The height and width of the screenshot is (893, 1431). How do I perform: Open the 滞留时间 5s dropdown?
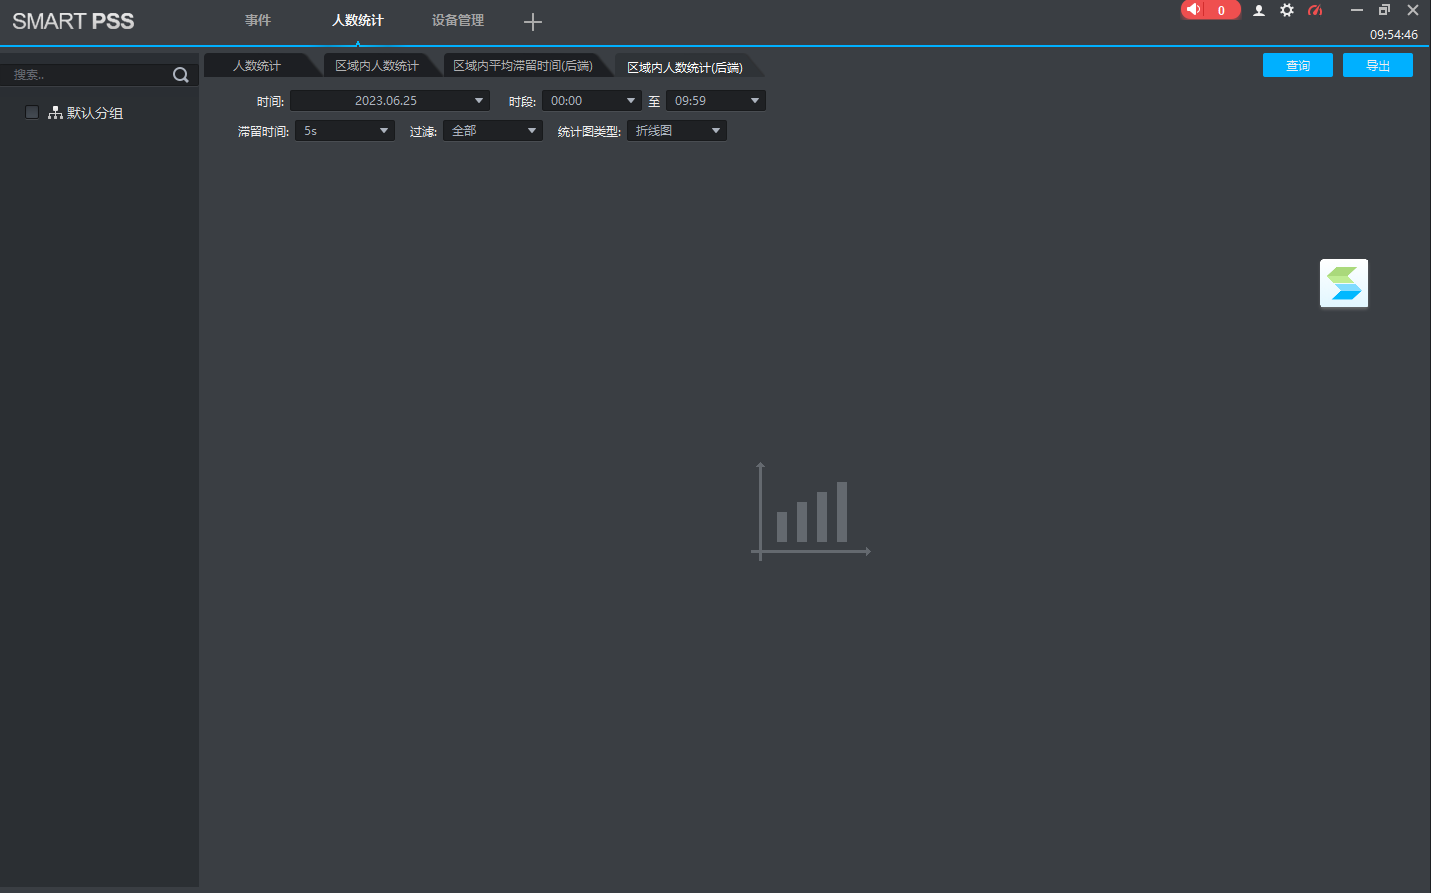tap(345, 131)
